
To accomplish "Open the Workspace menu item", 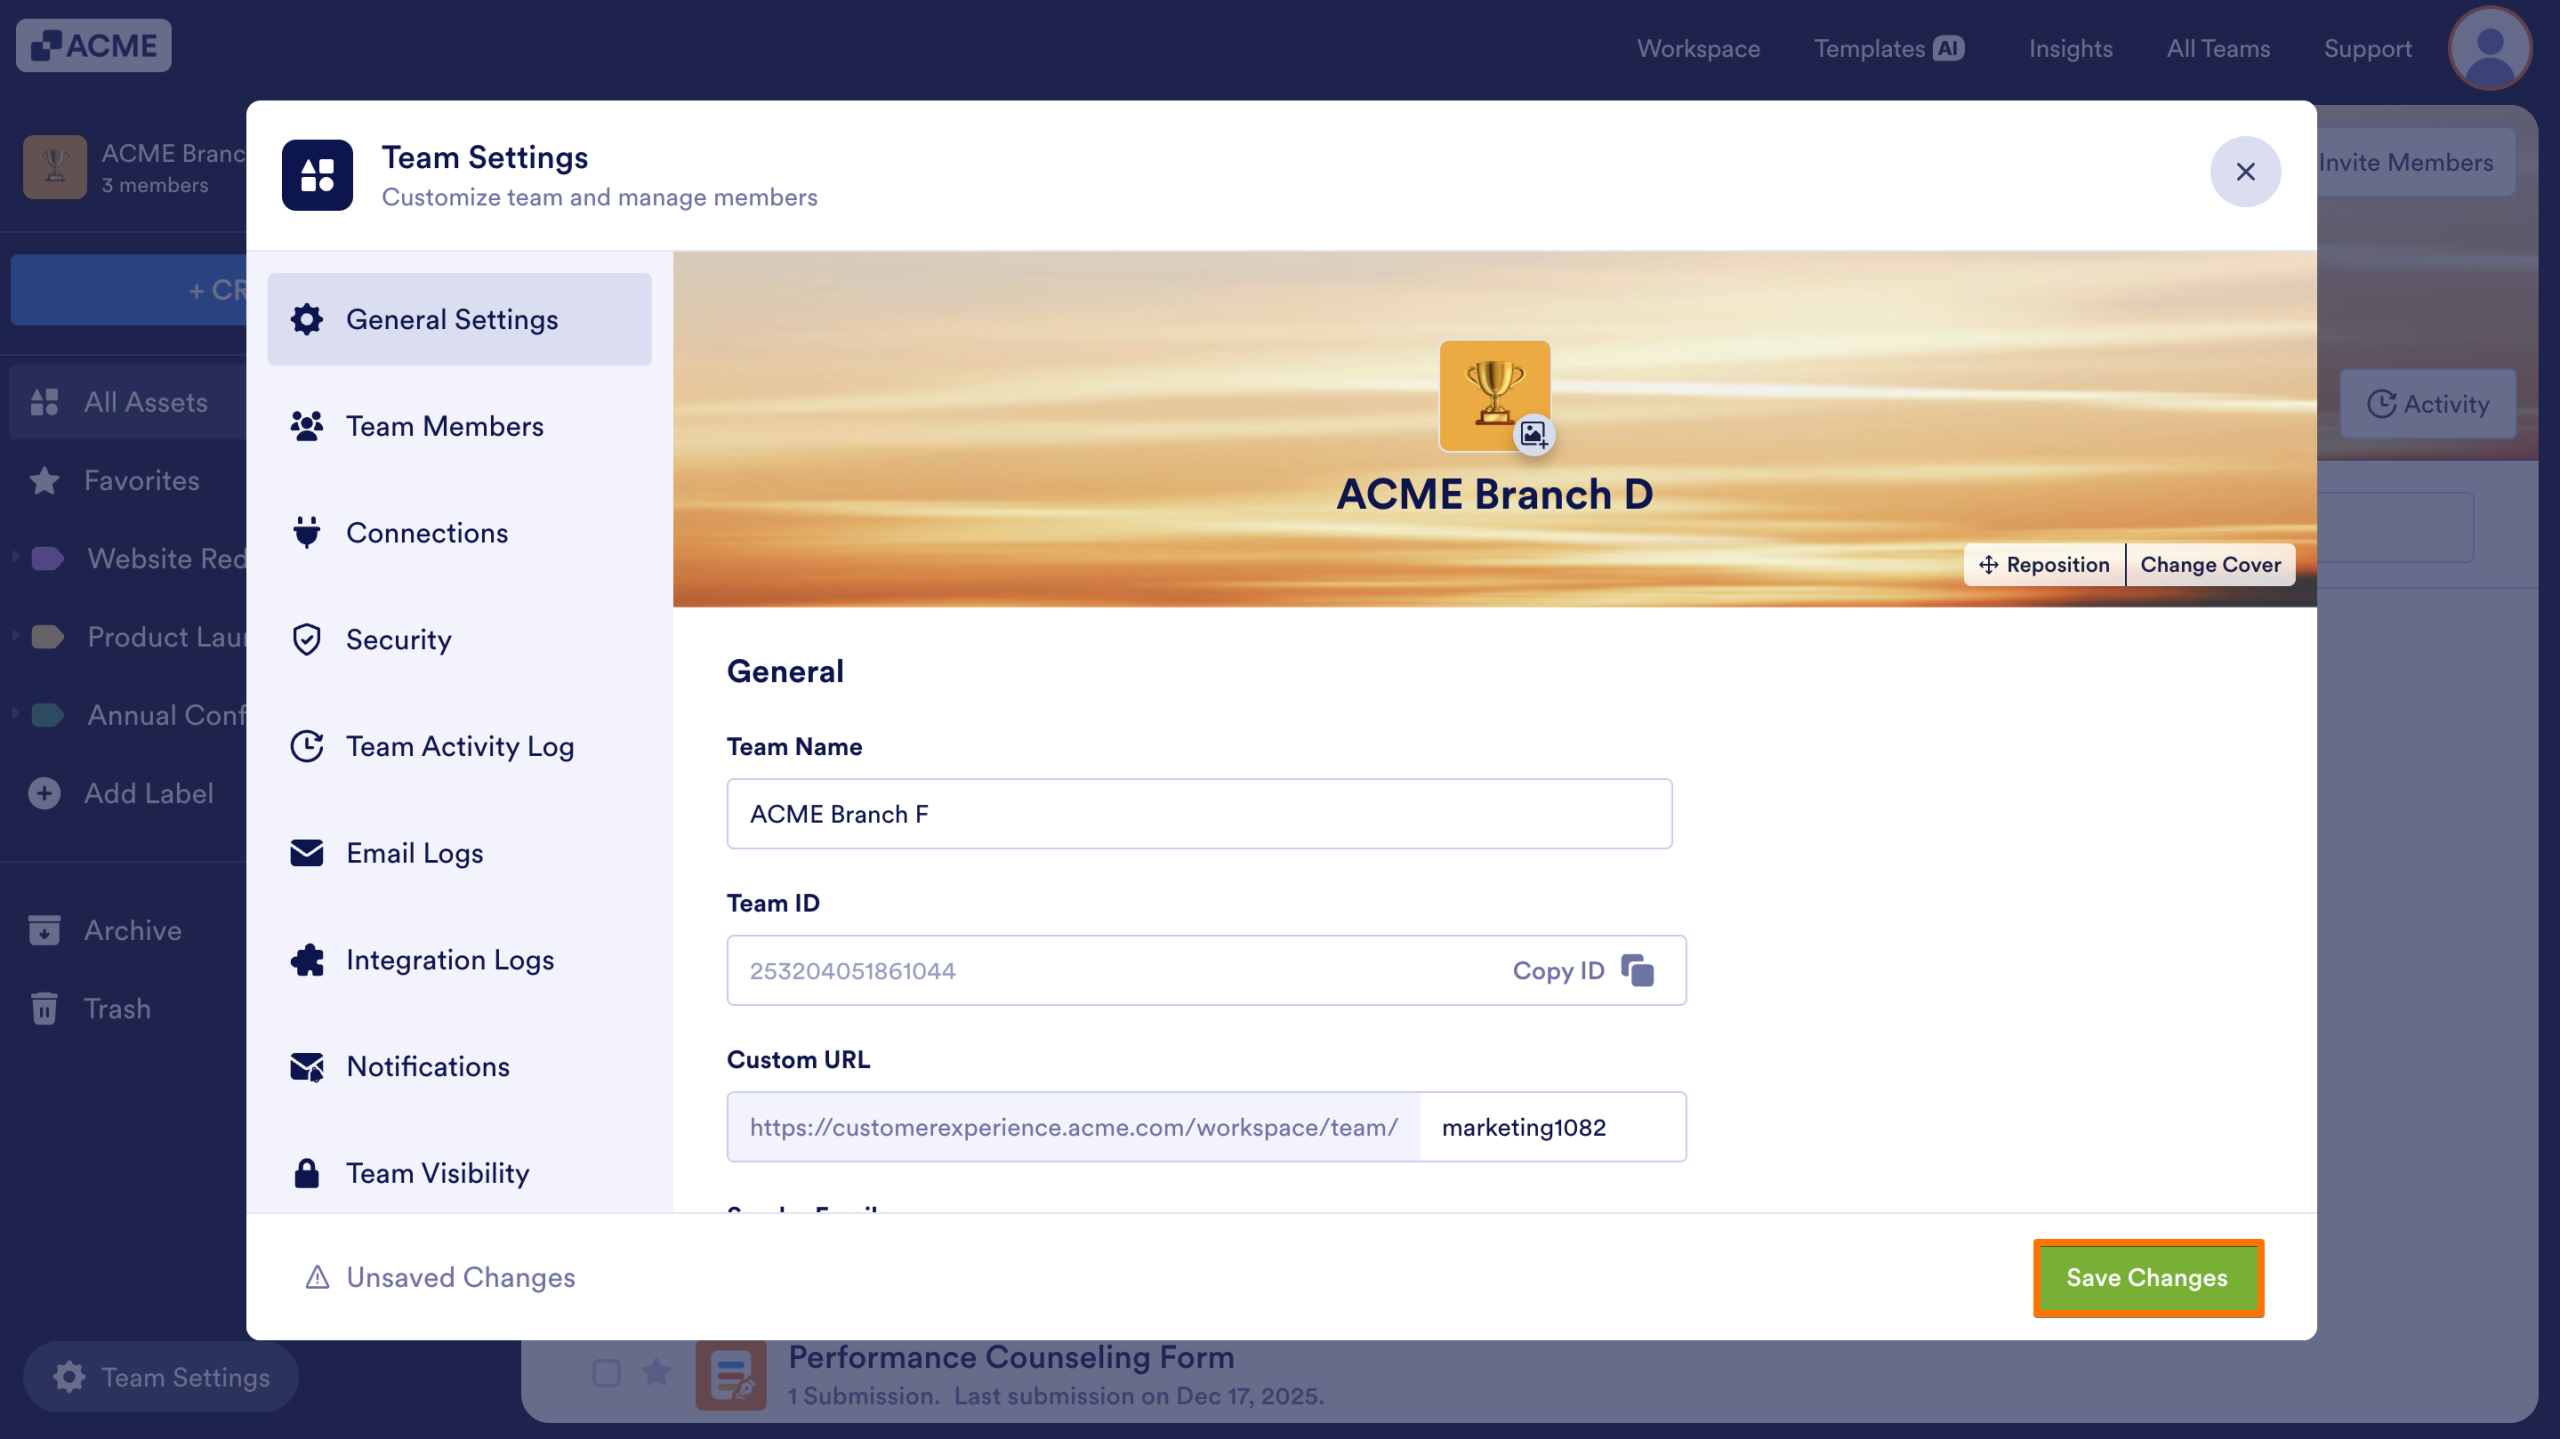I will (1698, 48).
